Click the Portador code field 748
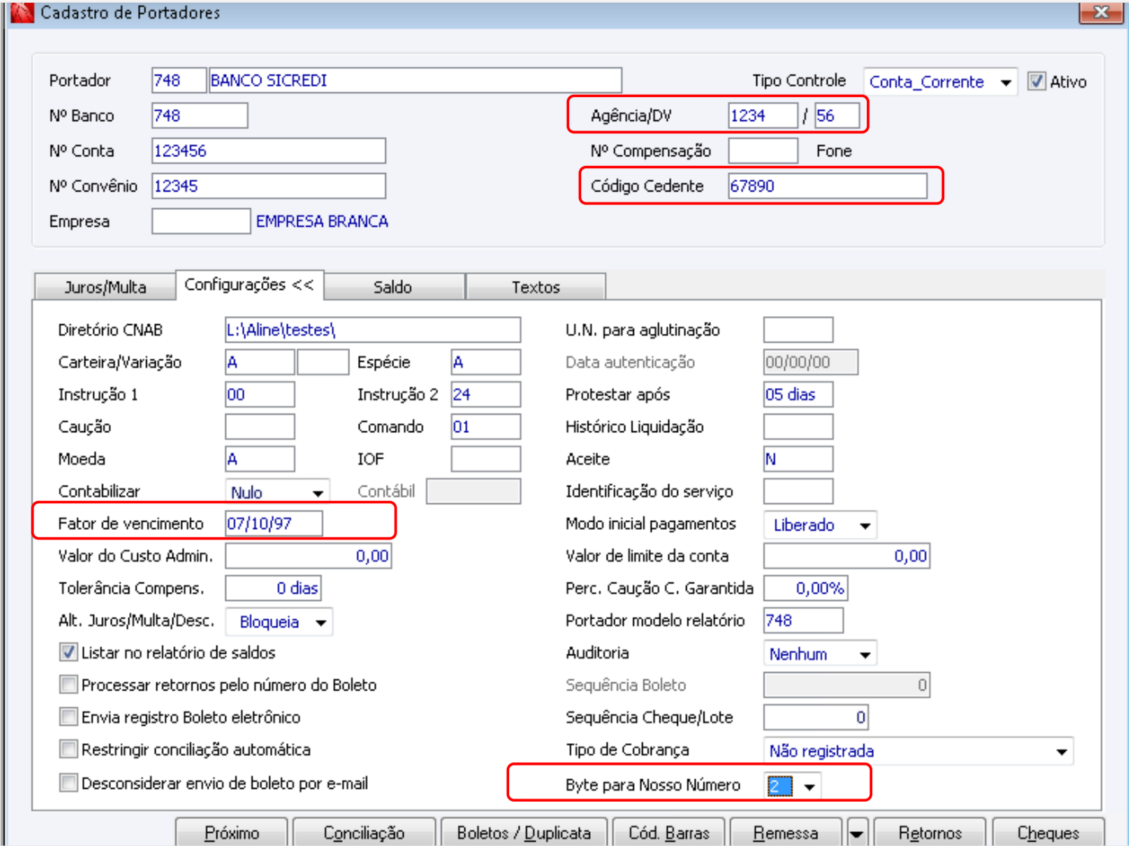The image size is (1129, 846). pyautogui.click(x=179, y=80)
